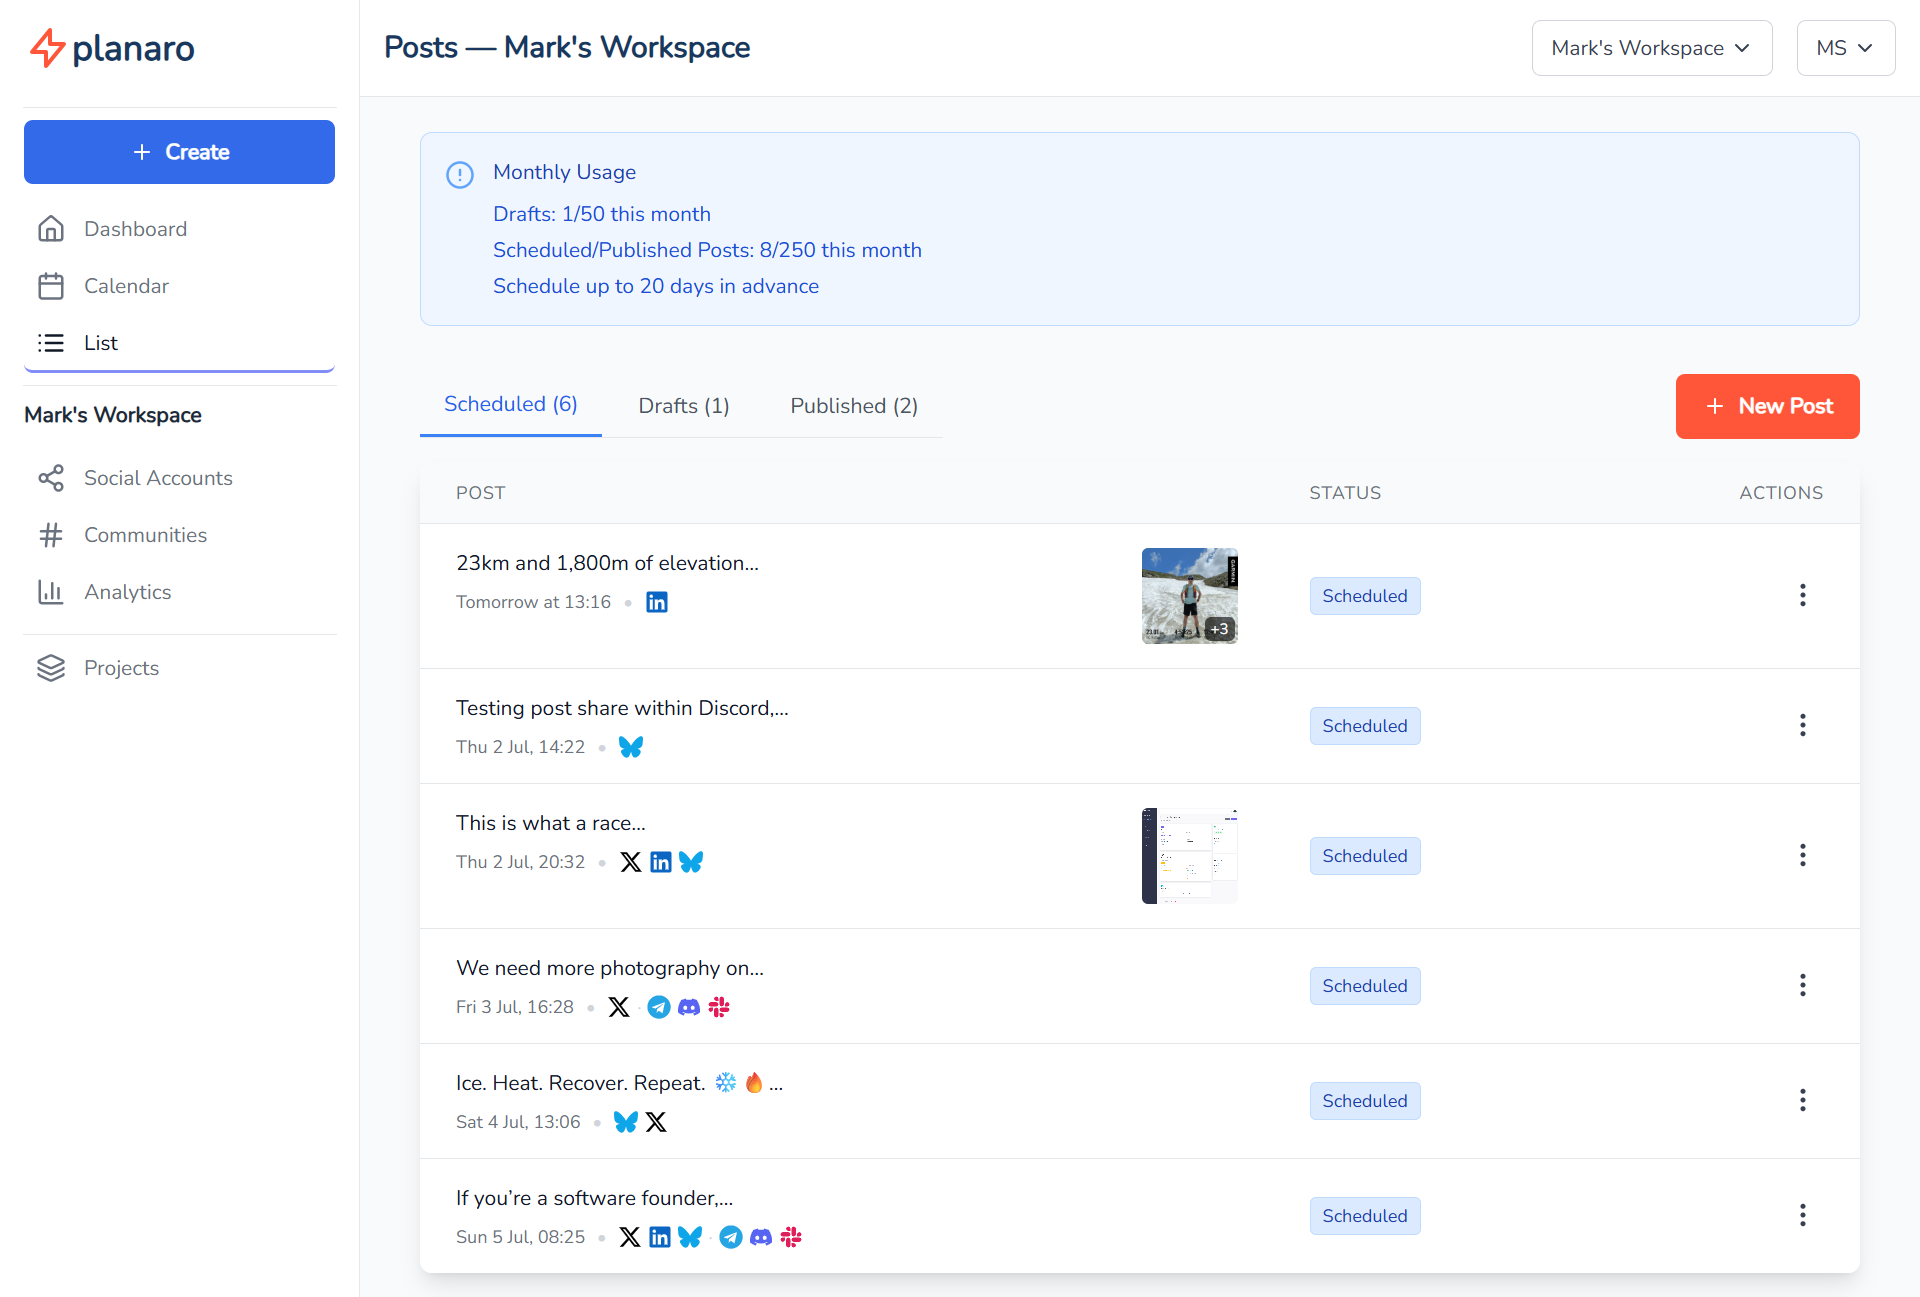The image size is (1920, 1297).
Task: Click X icon on the photography post
Action: [619, 1007]
